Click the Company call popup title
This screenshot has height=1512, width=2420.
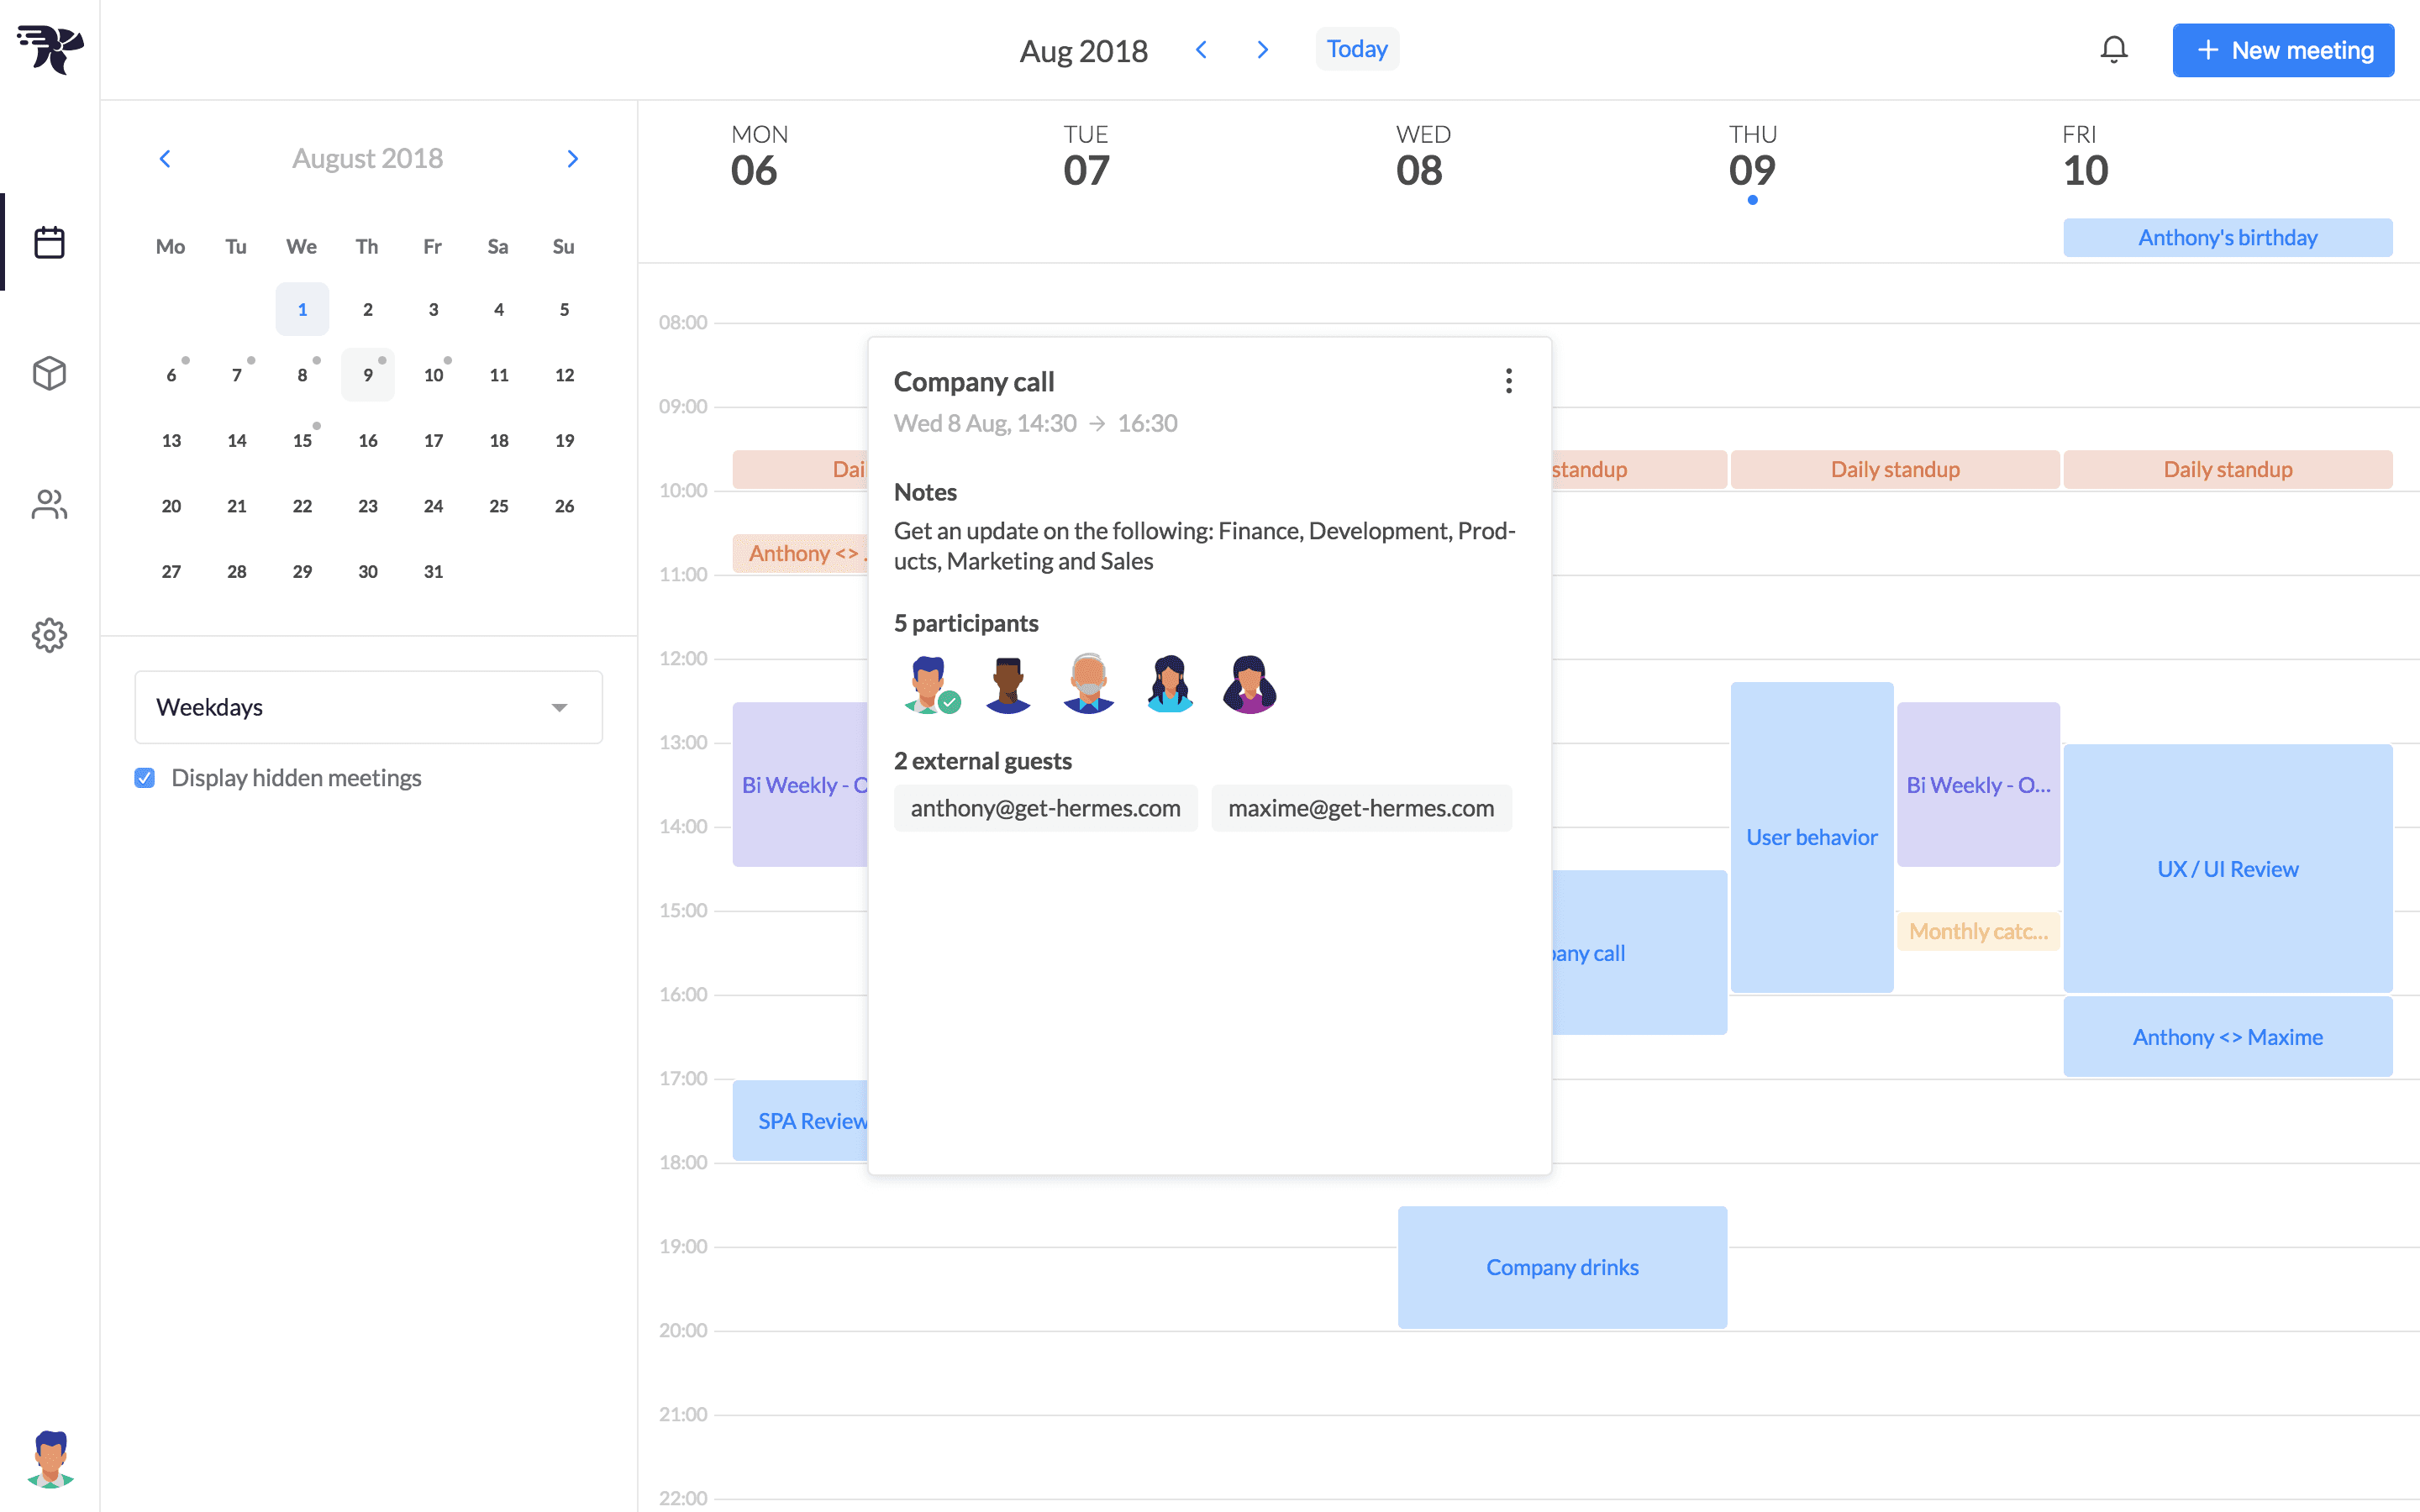(x=973, y=382)
